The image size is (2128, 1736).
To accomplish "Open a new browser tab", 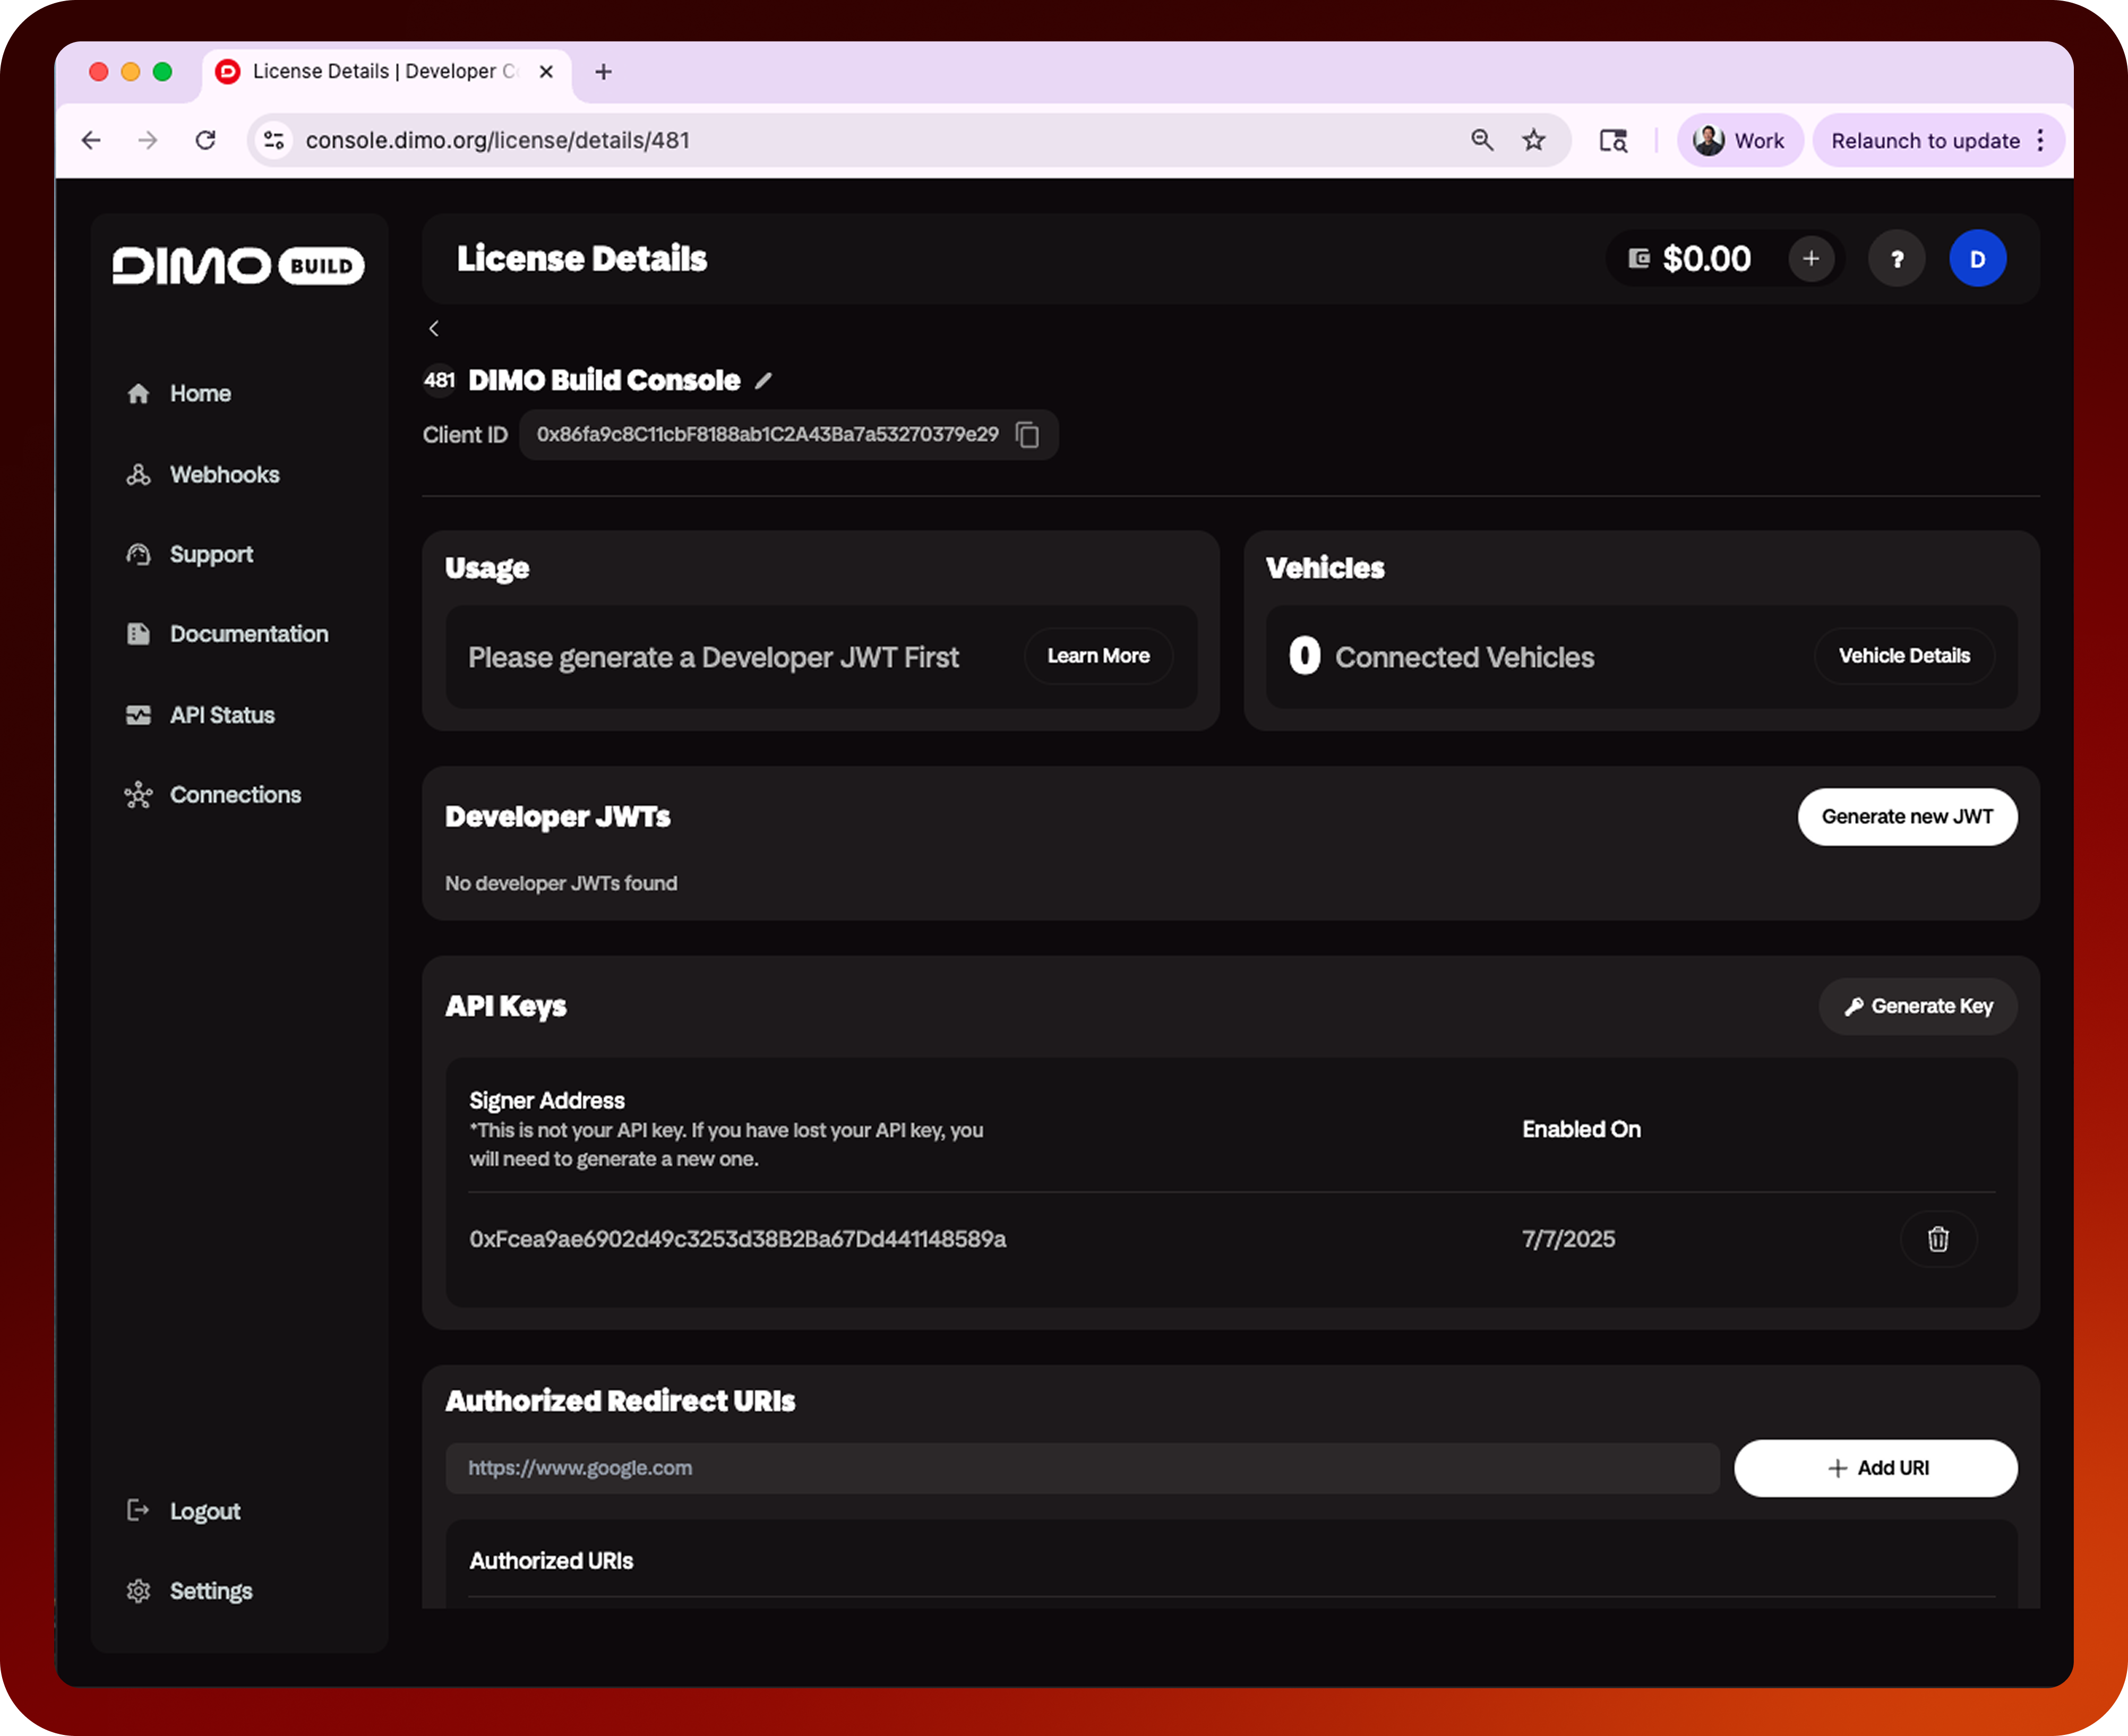I will (x=602, y=71).
